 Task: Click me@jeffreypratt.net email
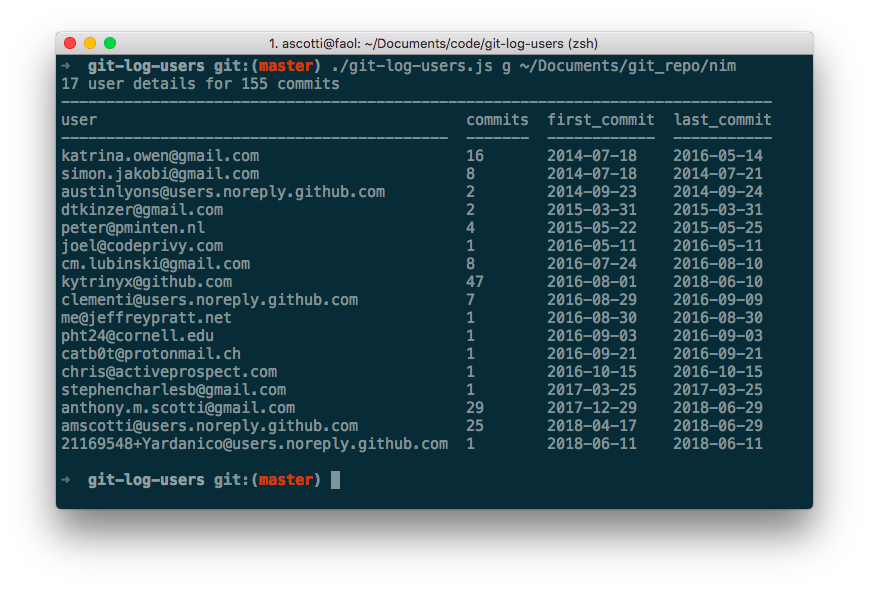point(146,318)
